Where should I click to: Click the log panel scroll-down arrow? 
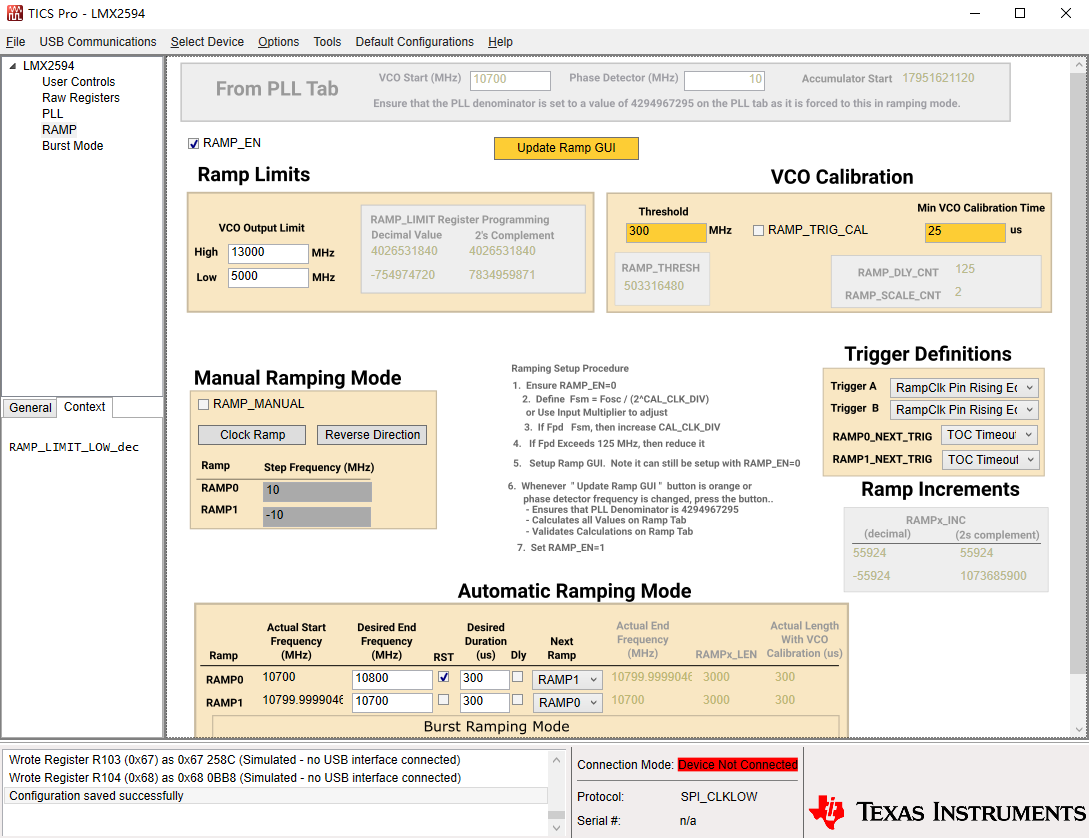pos(556,828)
